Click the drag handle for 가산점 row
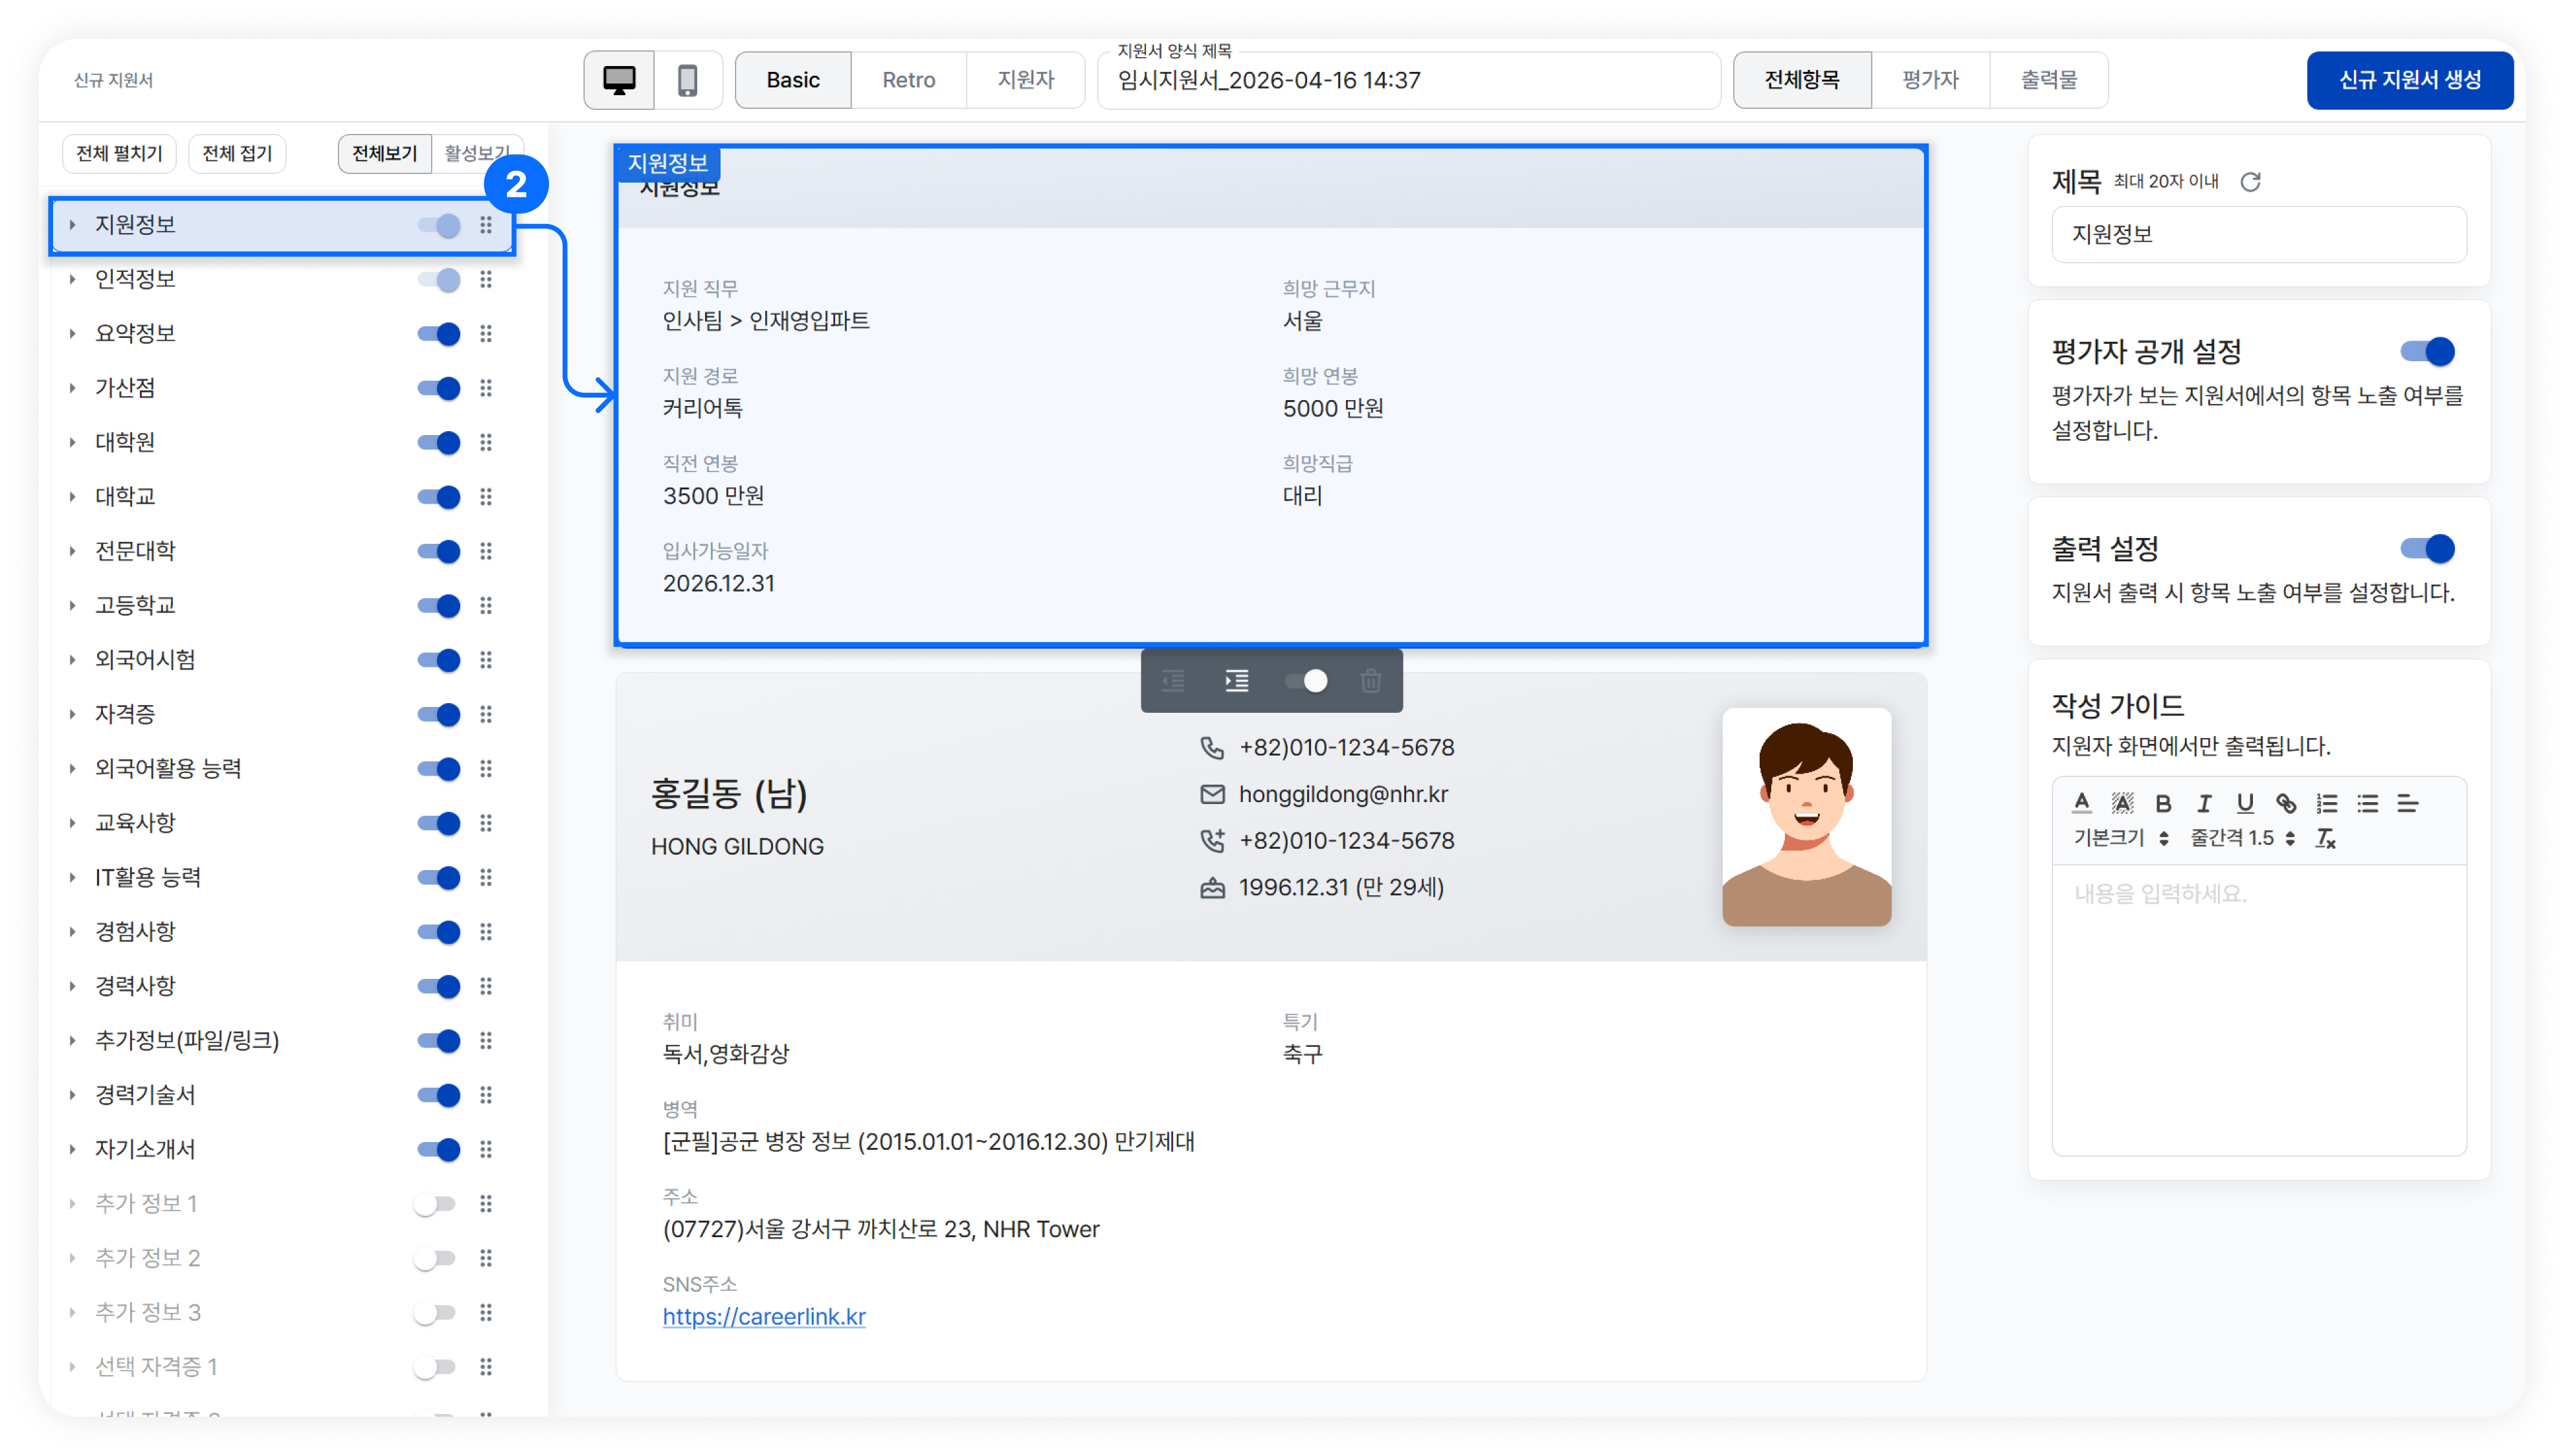 pyautogui.click(x=486, y=388)
